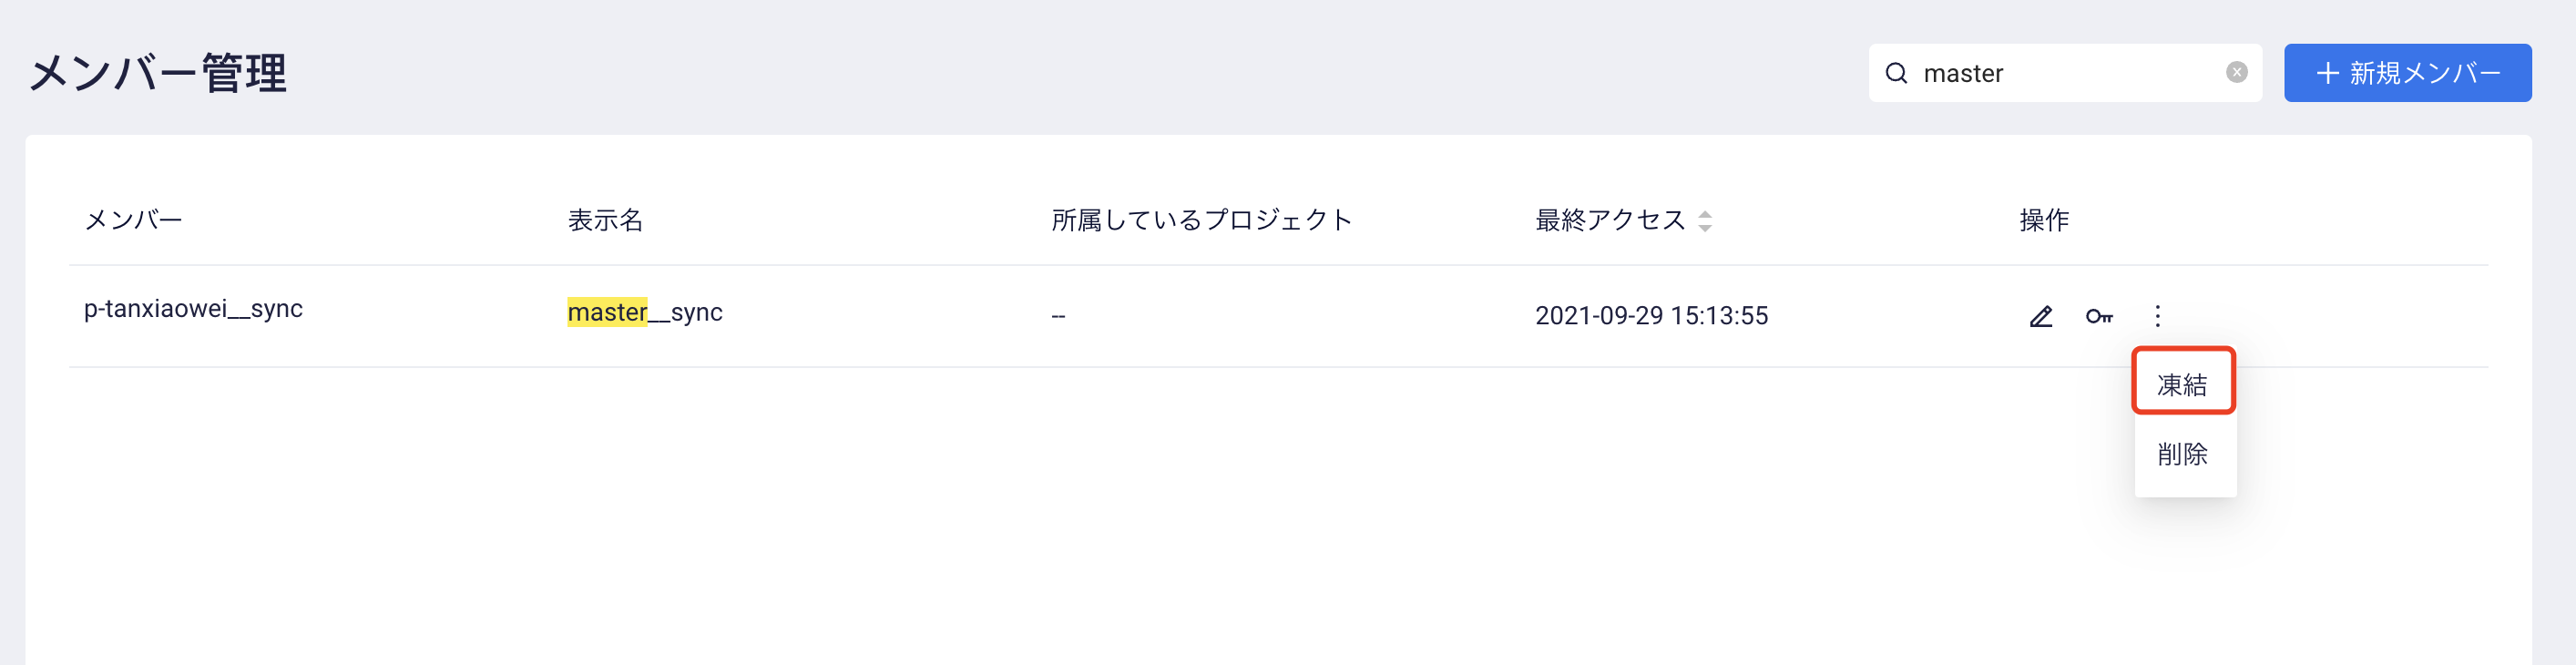Open the three-dot more actions menu

[2157, 317]
